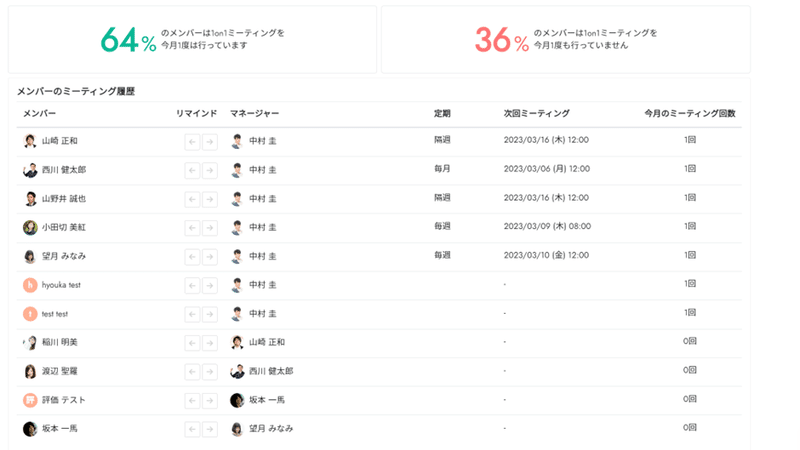Open the 64% members-met summary card
800x450 pixels.
click(x=192, y=39)
